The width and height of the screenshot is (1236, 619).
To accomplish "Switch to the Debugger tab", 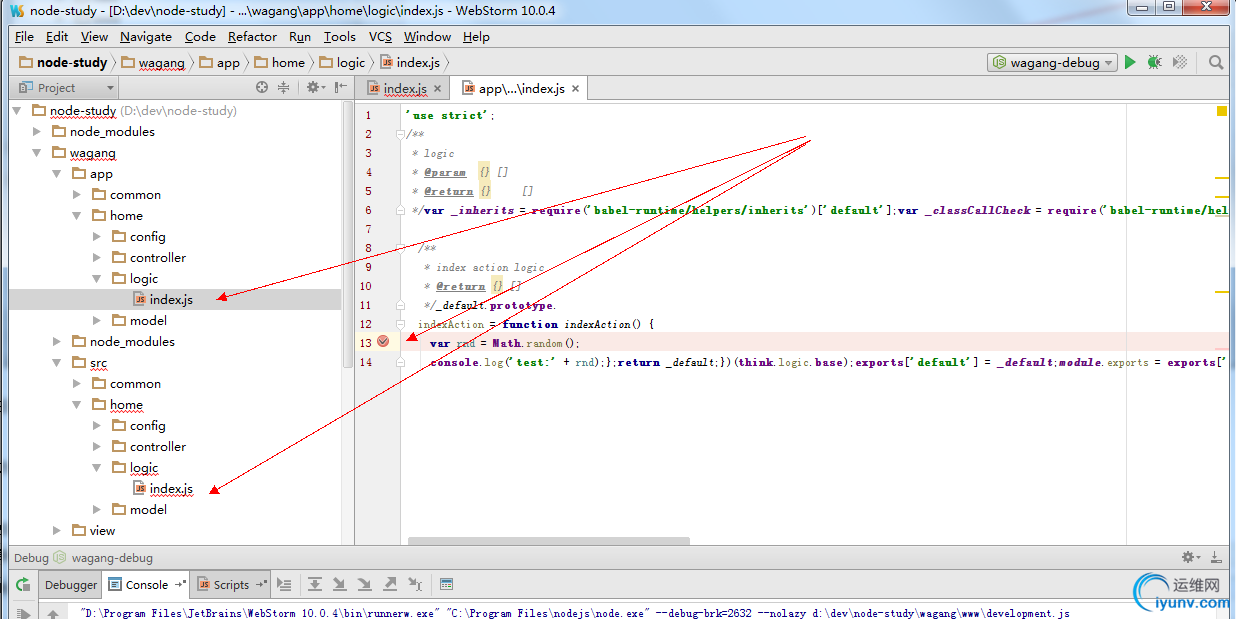I will click(71, 585).
